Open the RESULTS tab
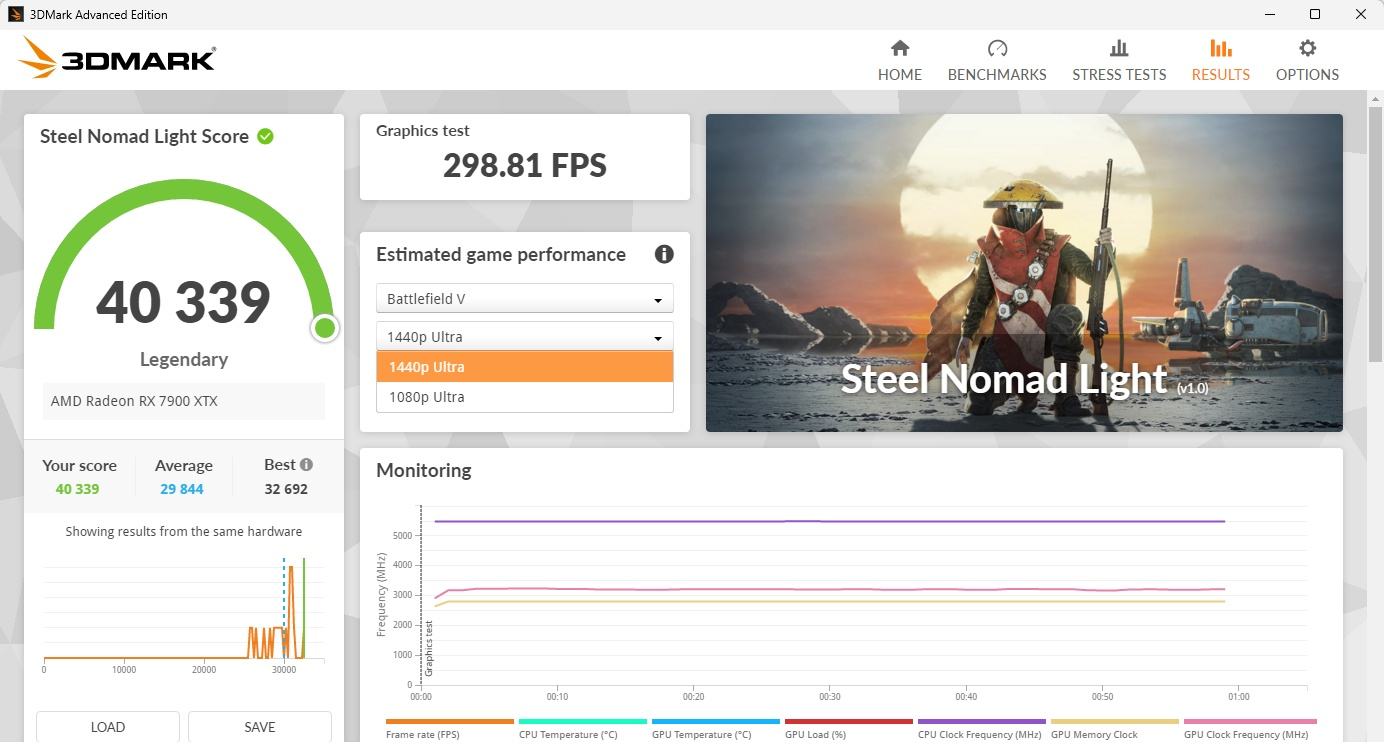The image size is (1384, 748). (x=1220, y=60)
